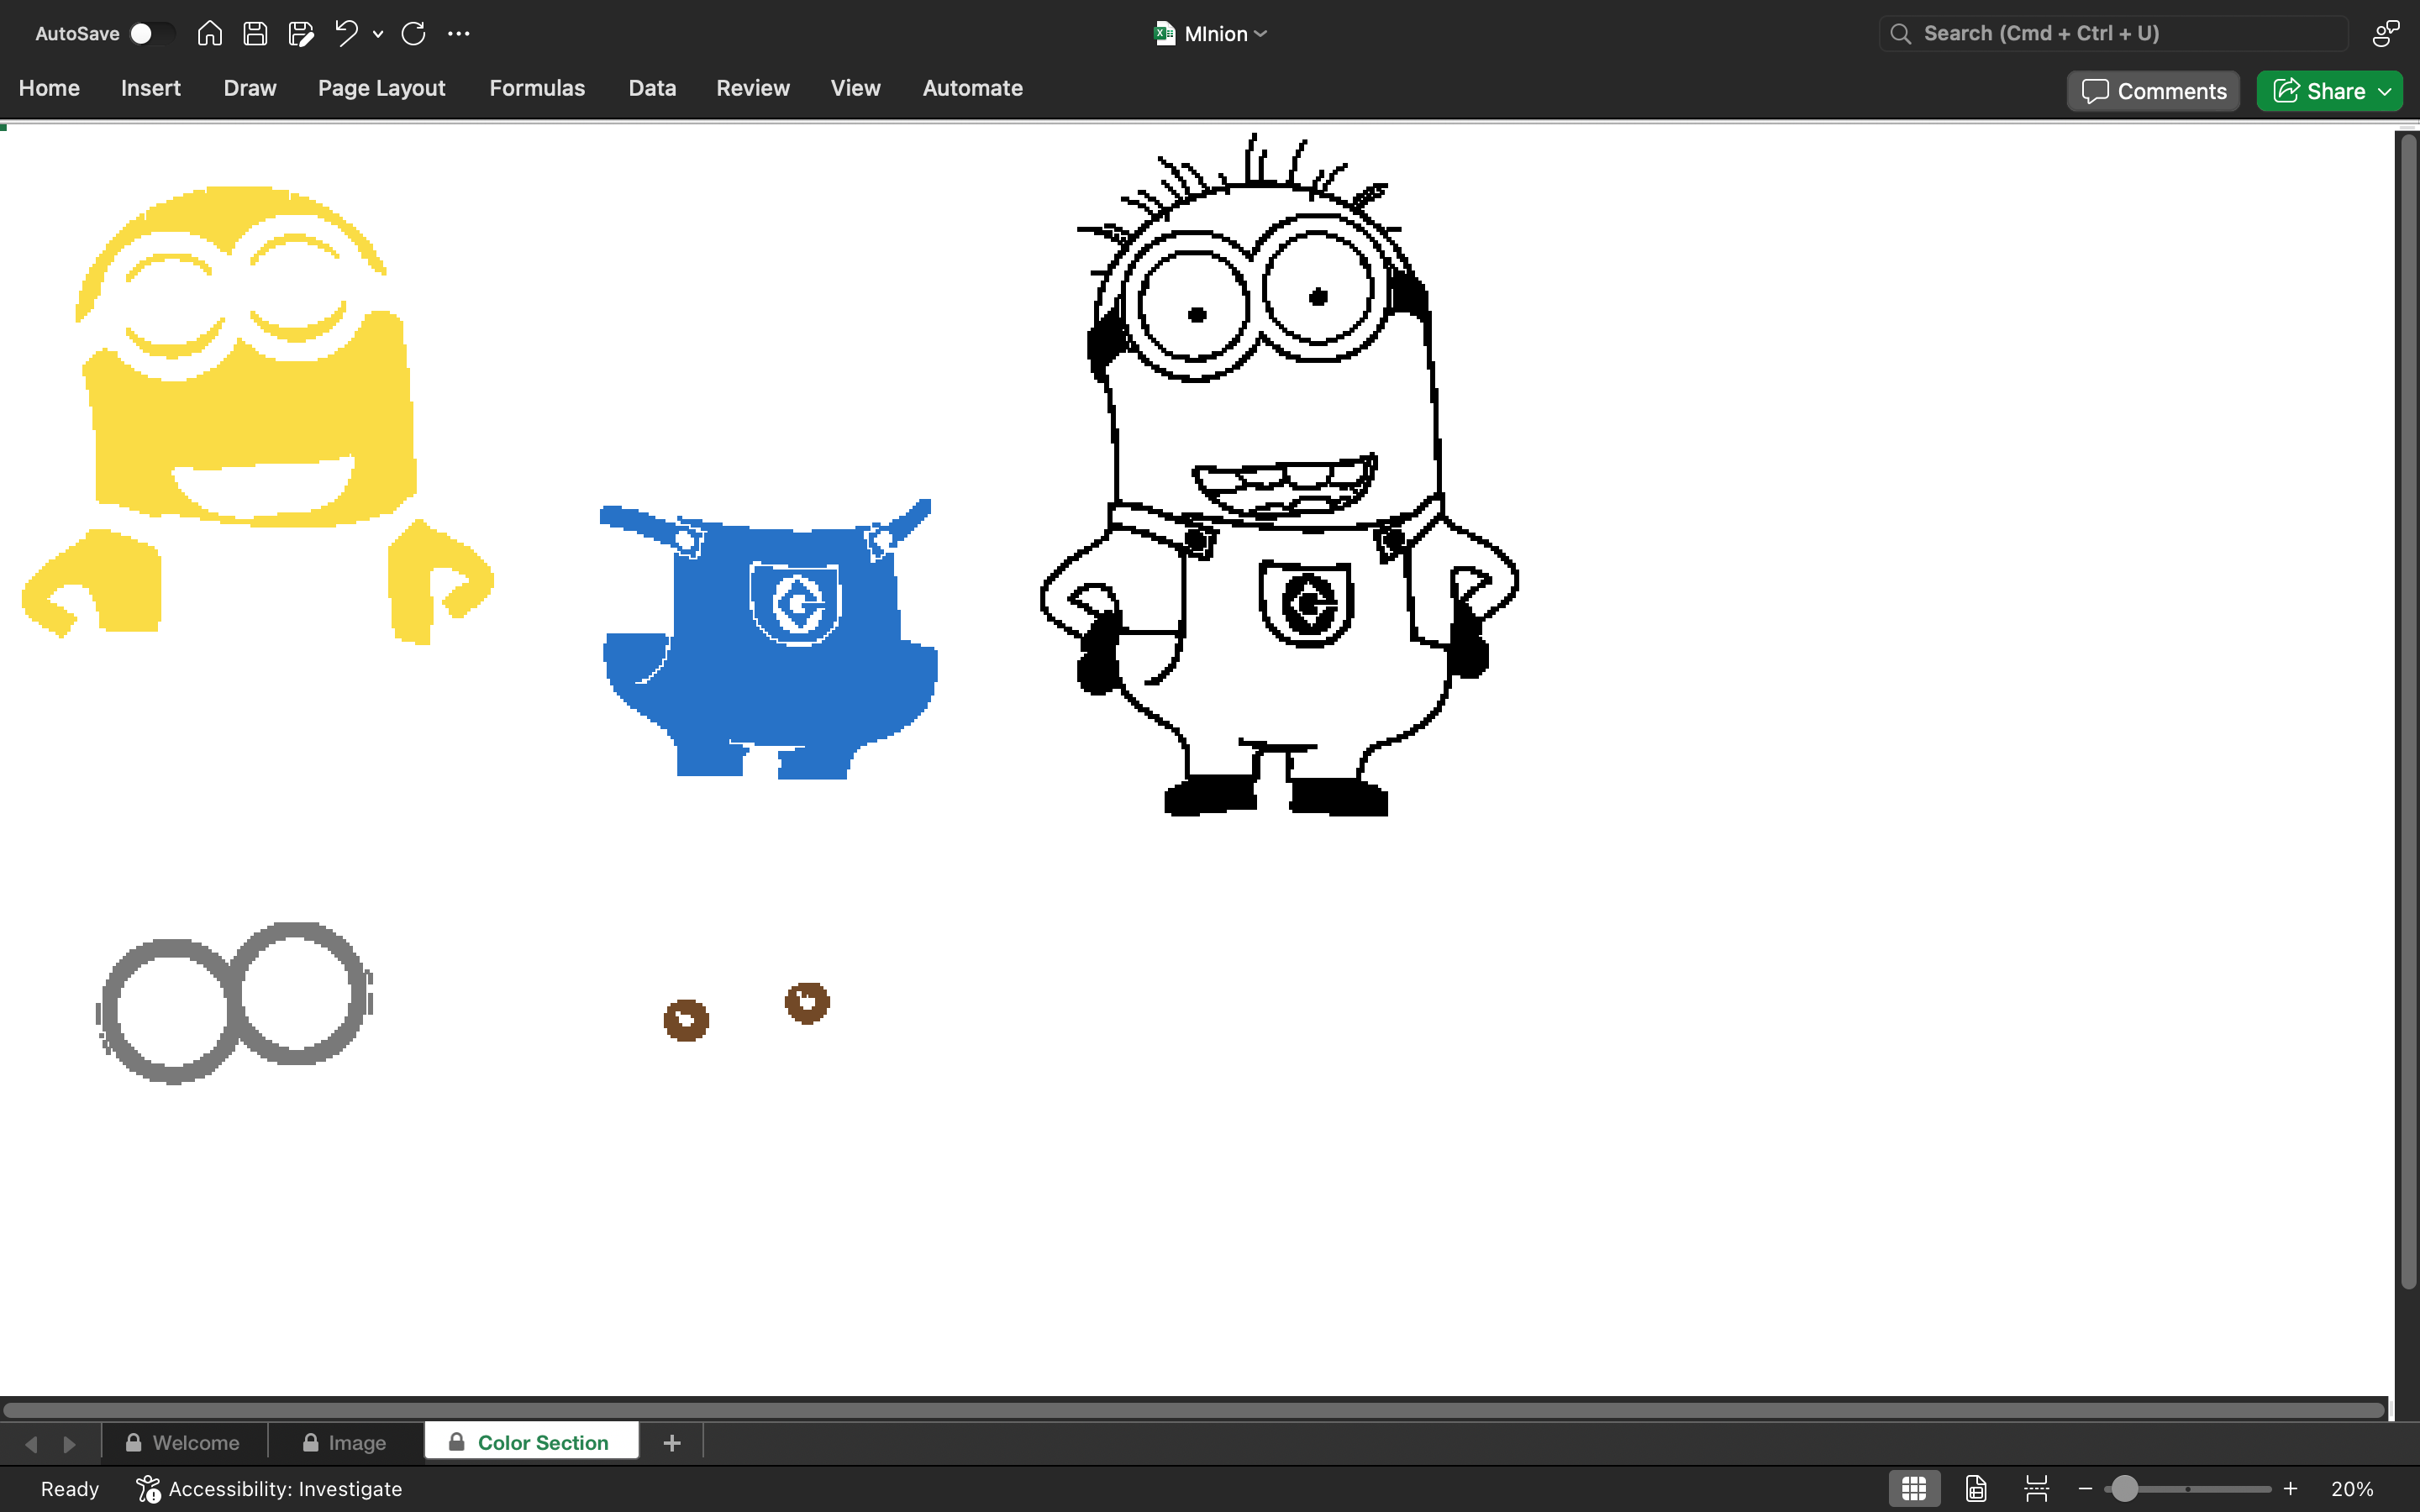Screen dimensions: 2420x1512
Task: Switch to the Image sheet tab
Action: [x=345, y=1443]
